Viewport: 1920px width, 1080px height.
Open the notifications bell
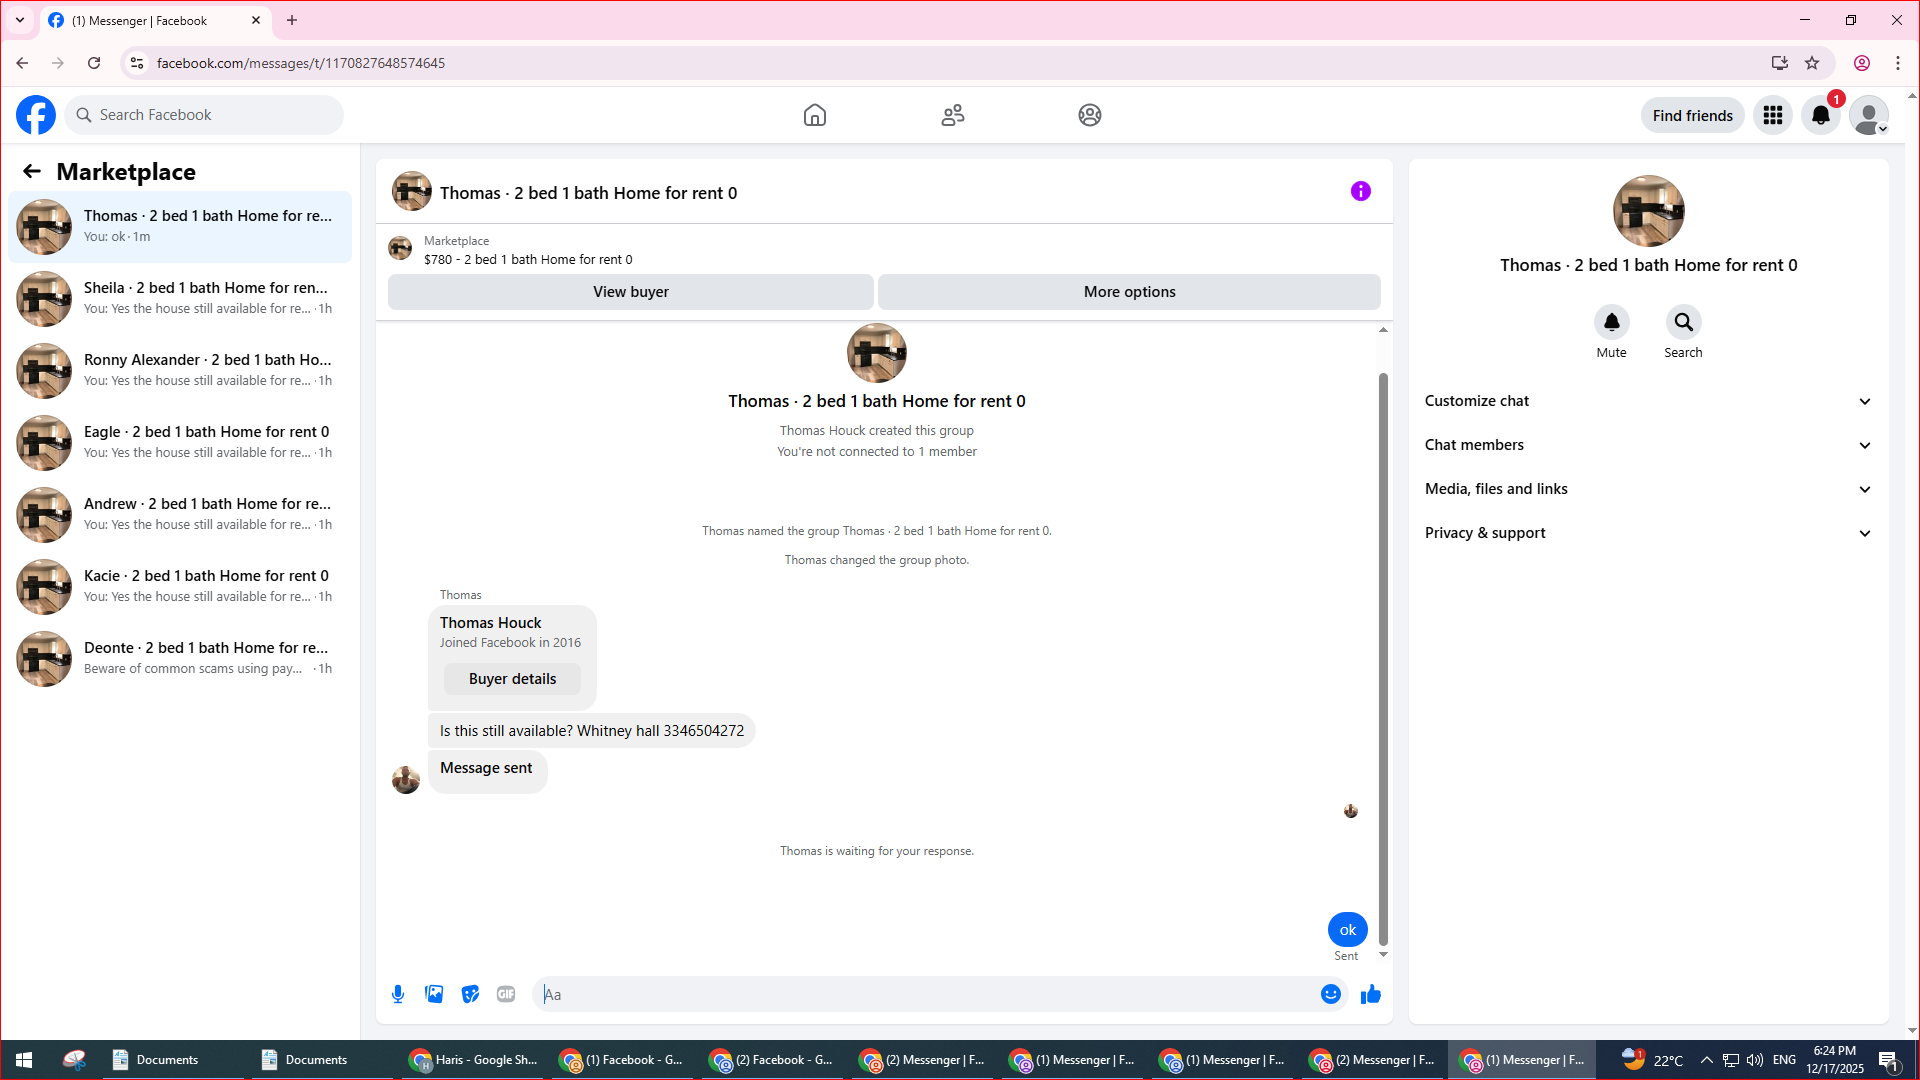tap(1821, 116)
